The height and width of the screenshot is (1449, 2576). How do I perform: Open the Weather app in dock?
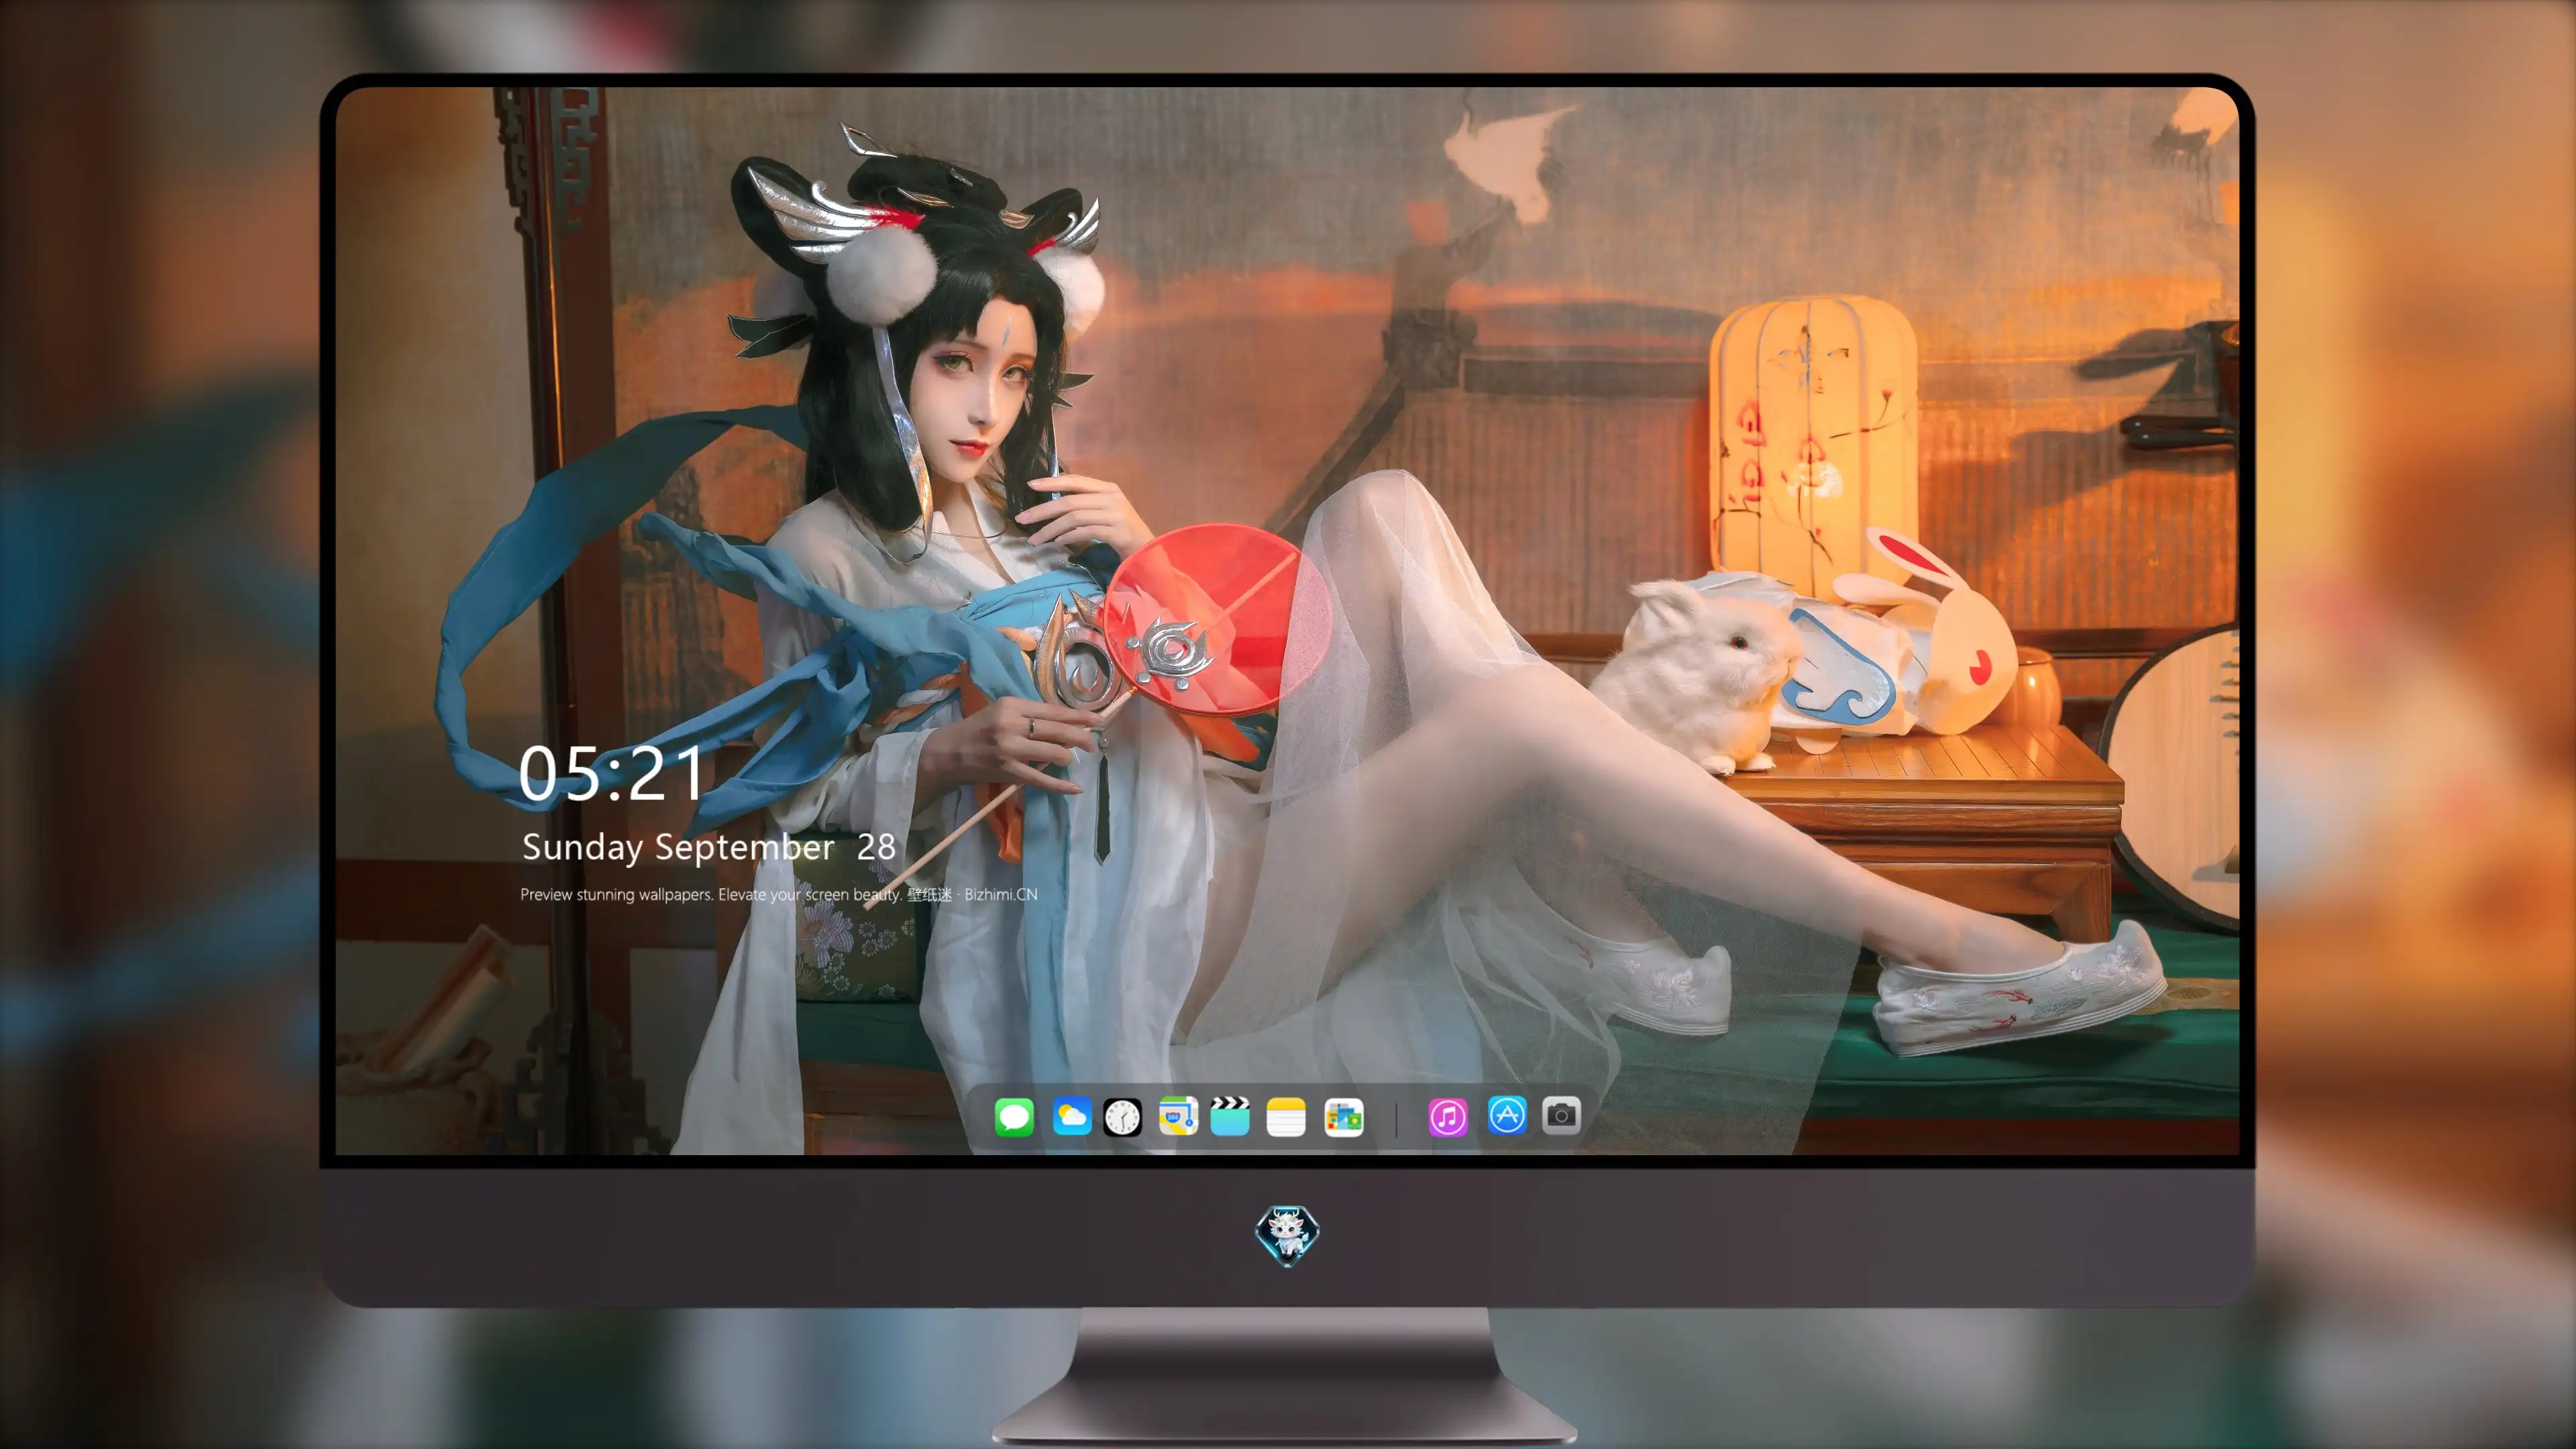coord(1071,1117)
